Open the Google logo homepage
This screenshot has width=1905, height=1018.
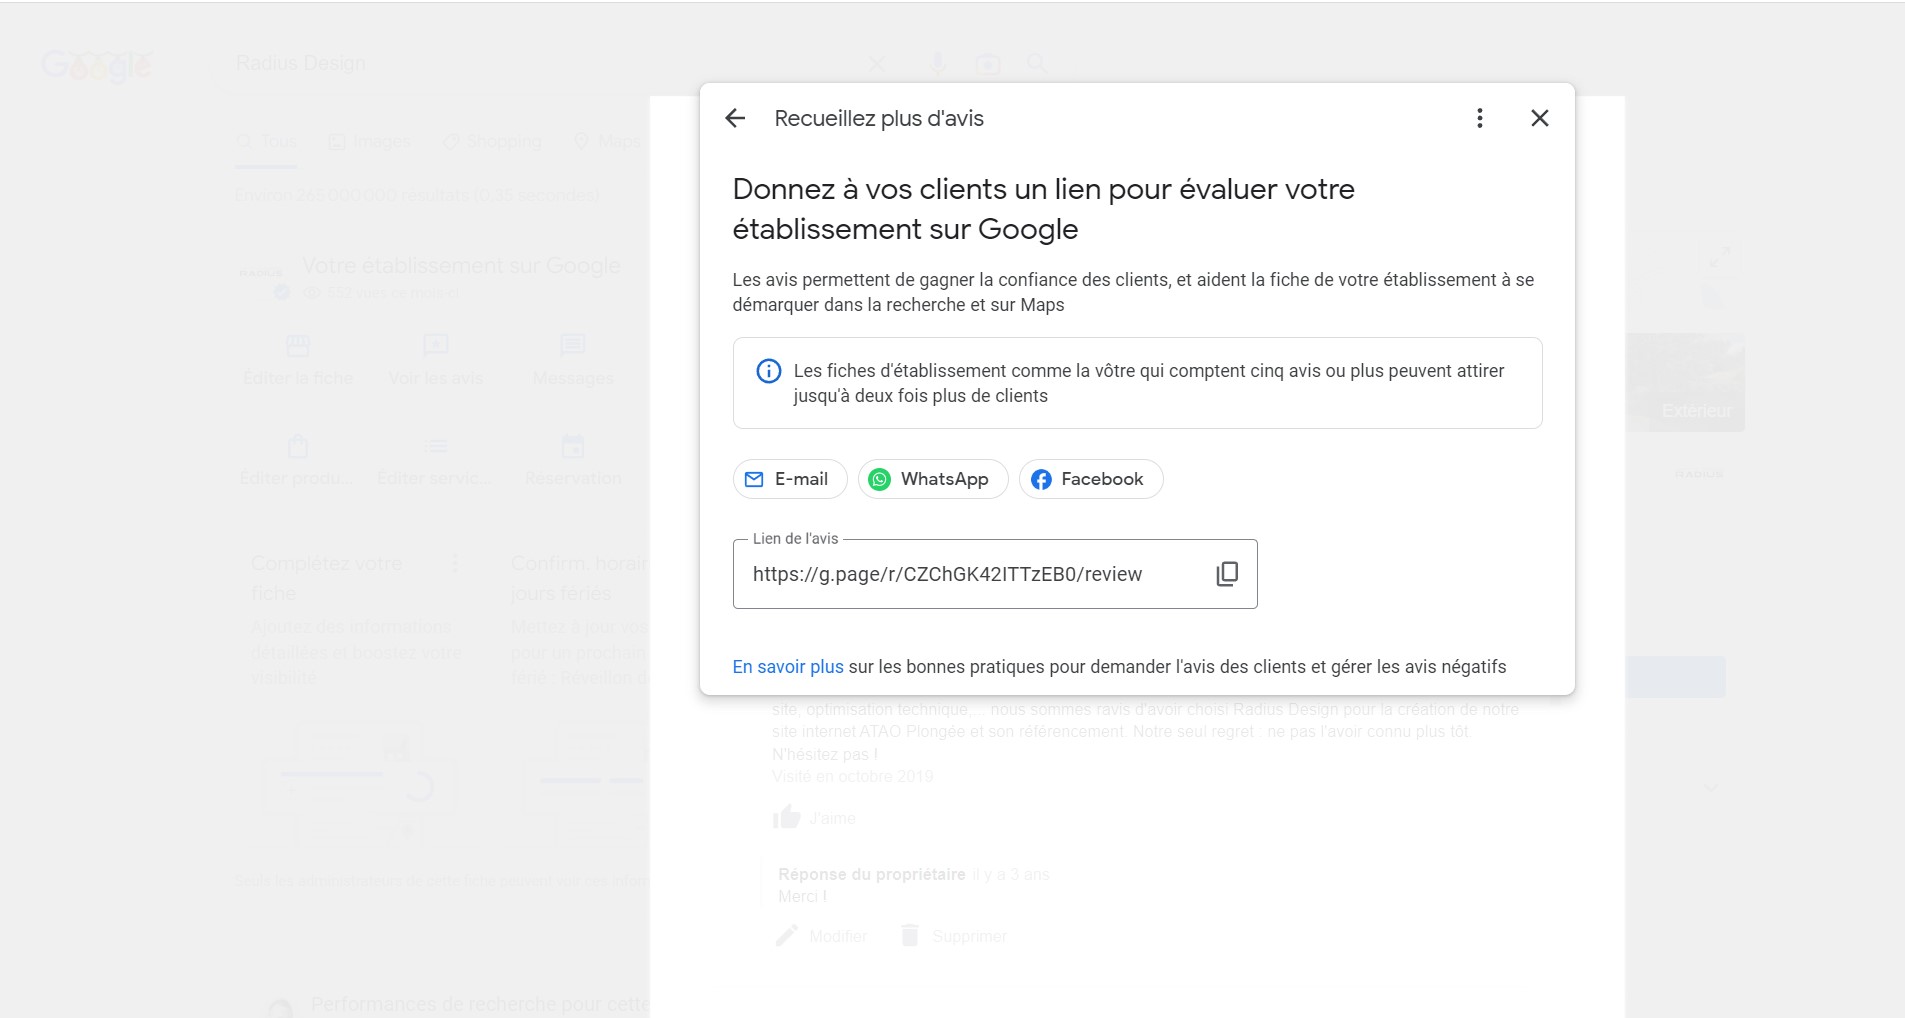click(x=97, y=65)
